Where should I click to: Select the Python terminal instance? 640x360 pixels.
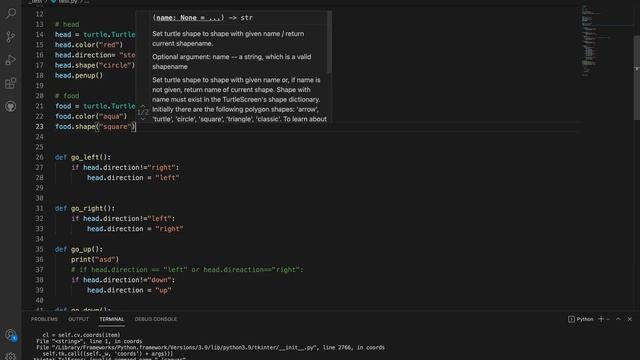point(580,319)
